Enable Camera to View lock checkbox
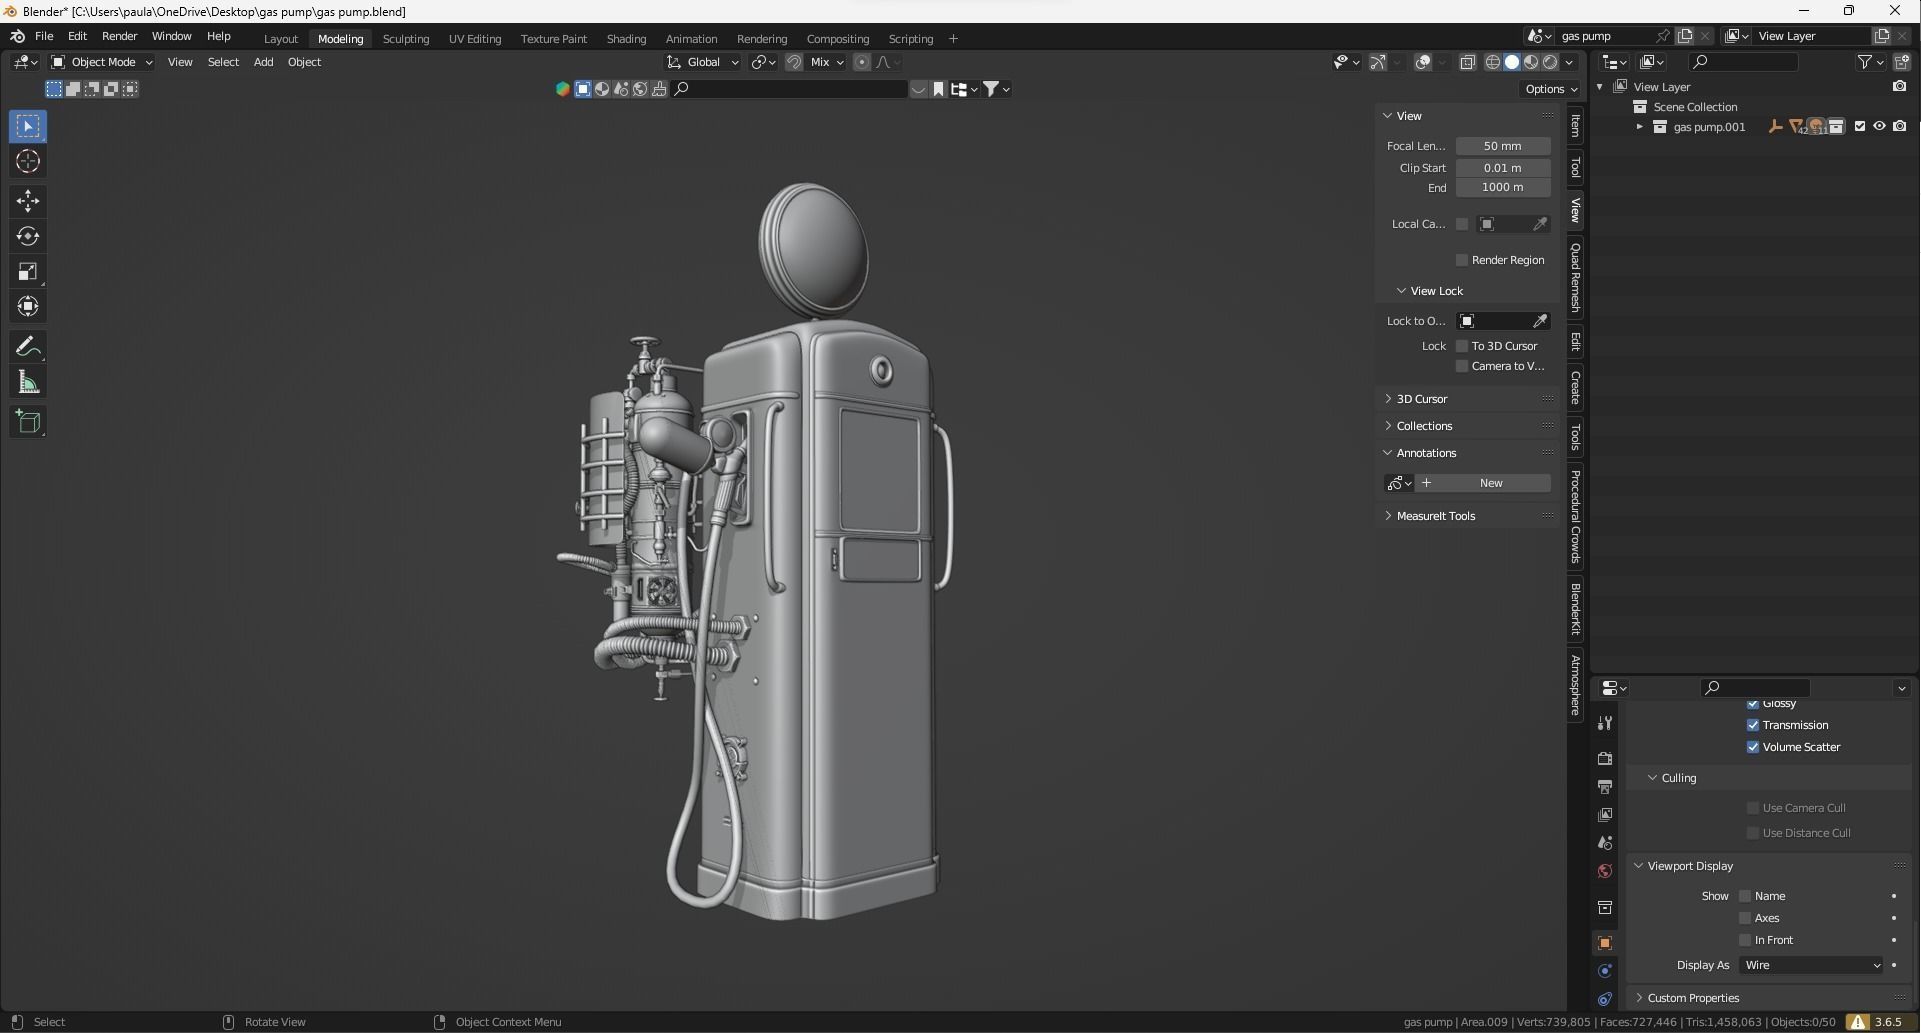Image resolution: width=1921 pixels, height=1033 pixels. (1462, 366)
